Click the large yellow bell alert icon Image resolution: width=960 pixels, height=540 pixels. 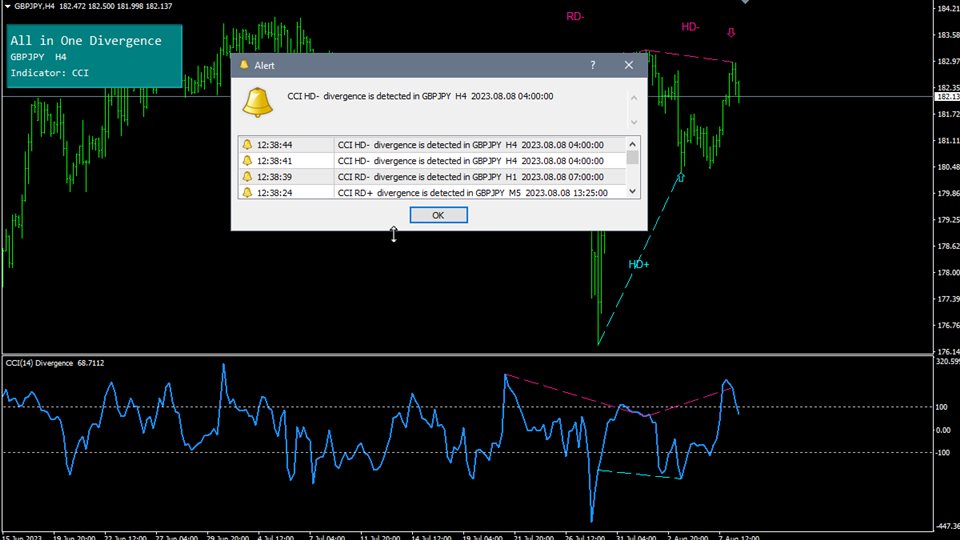[259, 102]
